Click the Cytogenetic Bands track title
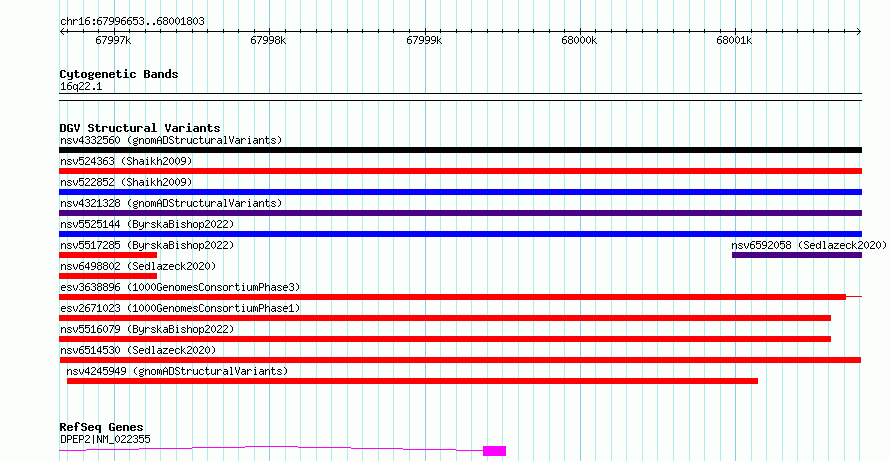 tap(119, 74)
